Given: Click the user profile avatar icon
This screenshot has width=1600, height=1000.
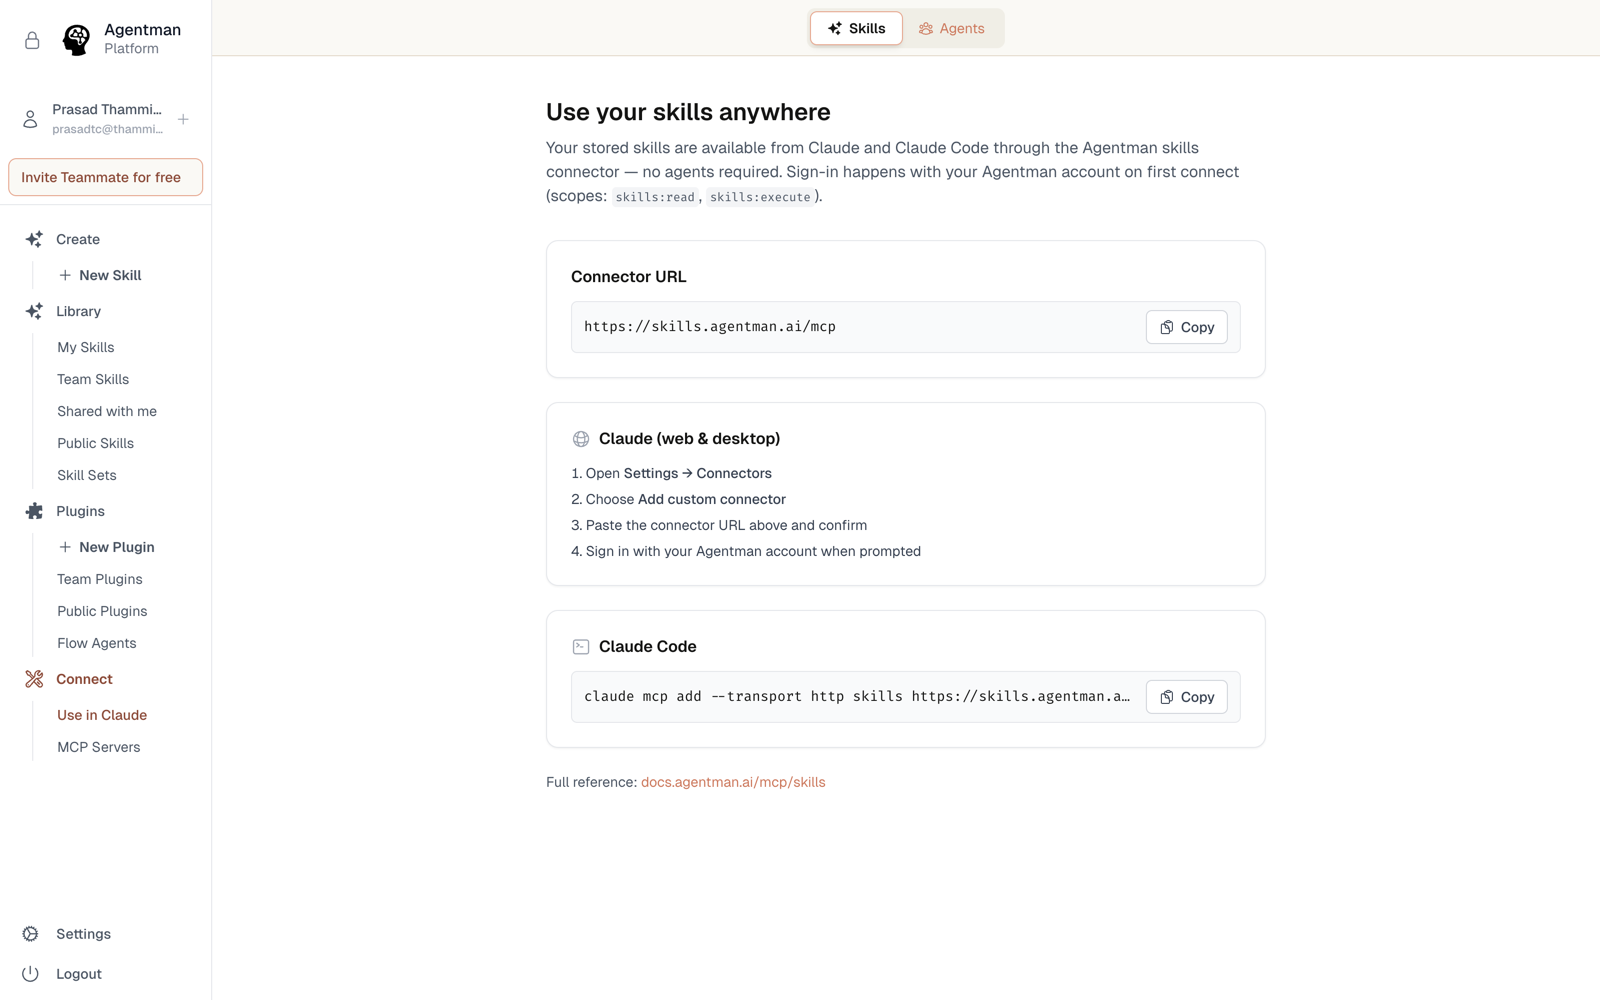Looking at the screenshot, I should pyautogui.click(x=30, y=119).
